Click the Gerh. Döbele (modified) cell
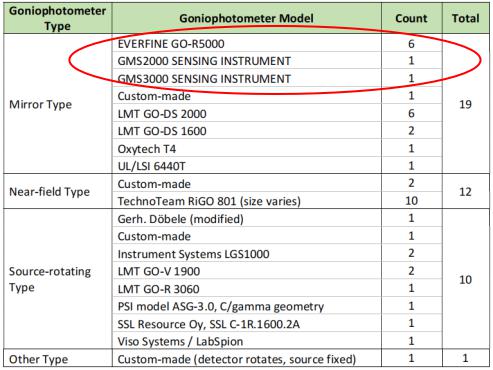The image size is (493, 370). click(247, 219)
